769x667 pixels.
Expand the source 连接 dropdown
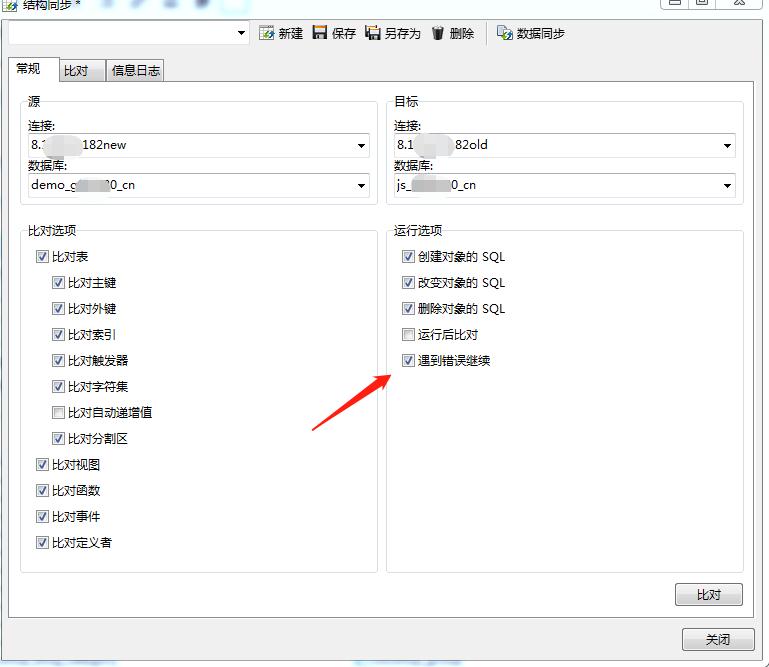361,146
